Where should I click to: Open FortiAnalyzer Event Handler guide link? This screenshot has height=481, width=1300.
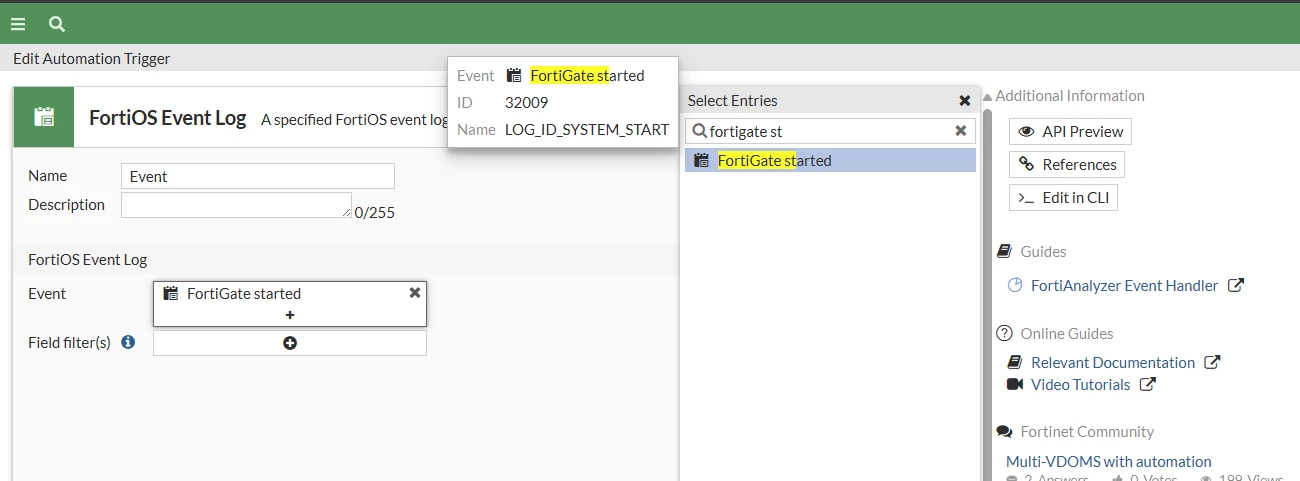[x=1124, y=285]
